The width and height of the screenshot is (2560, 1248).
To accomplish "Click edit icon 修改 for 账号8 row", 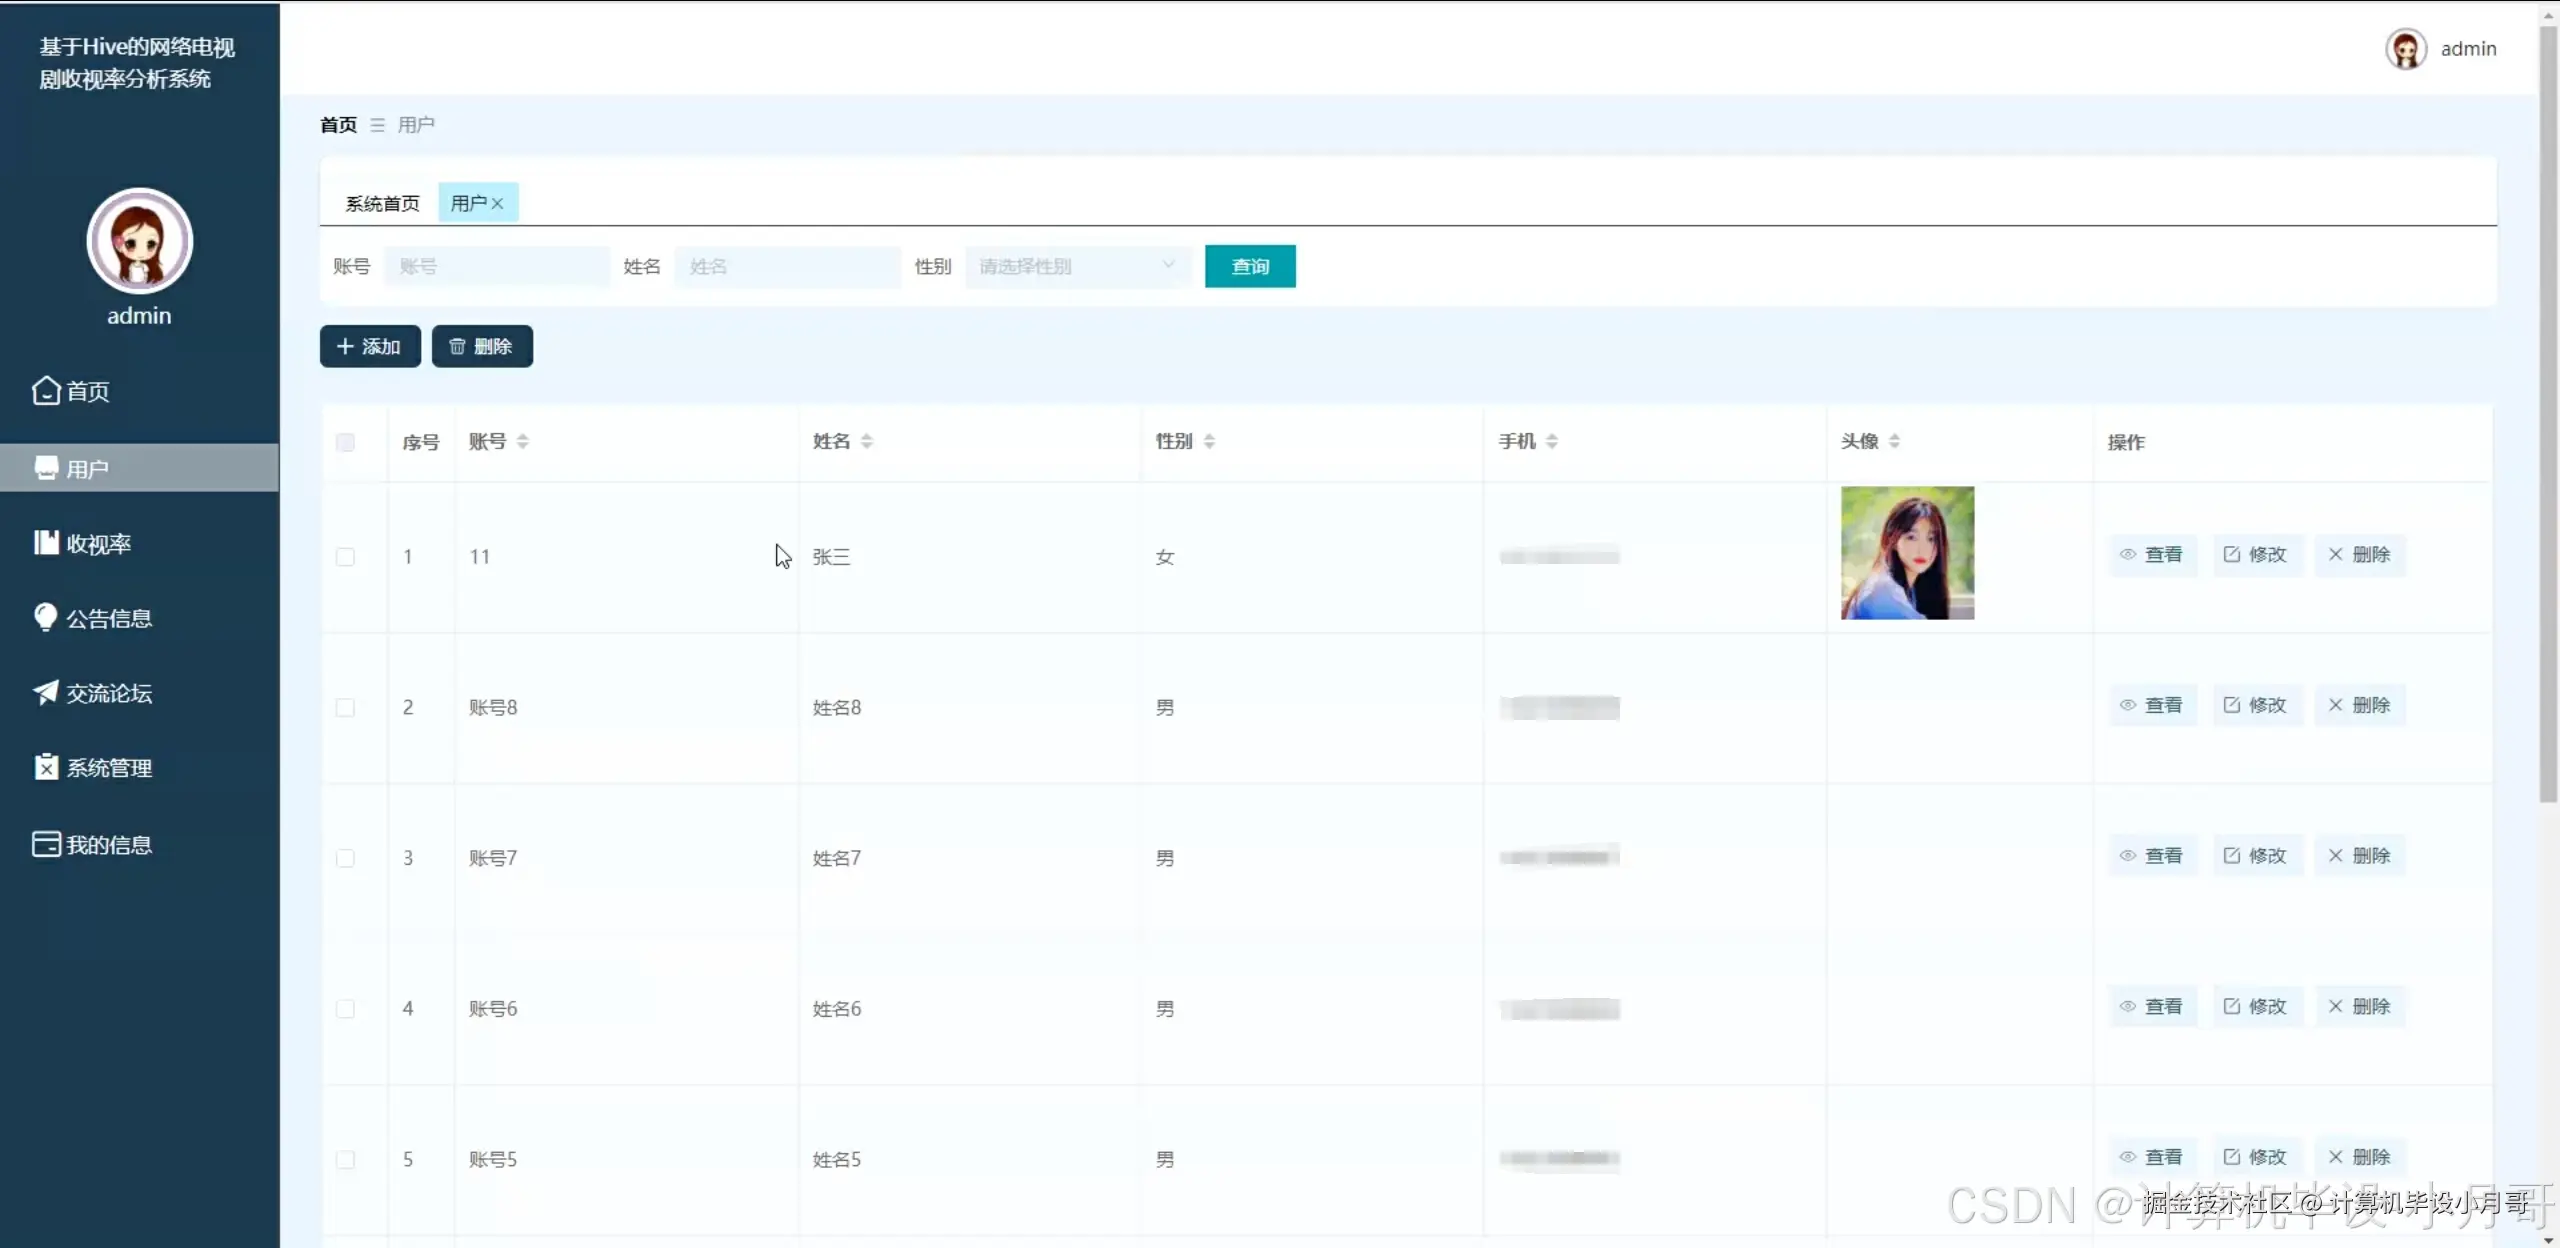I will 2232,706.
